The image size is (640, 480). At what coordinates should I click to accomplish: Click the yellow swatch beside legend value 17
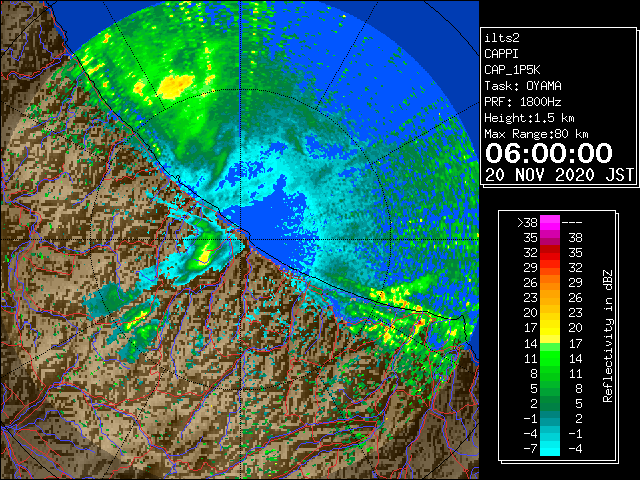click(x=550, y=328)
